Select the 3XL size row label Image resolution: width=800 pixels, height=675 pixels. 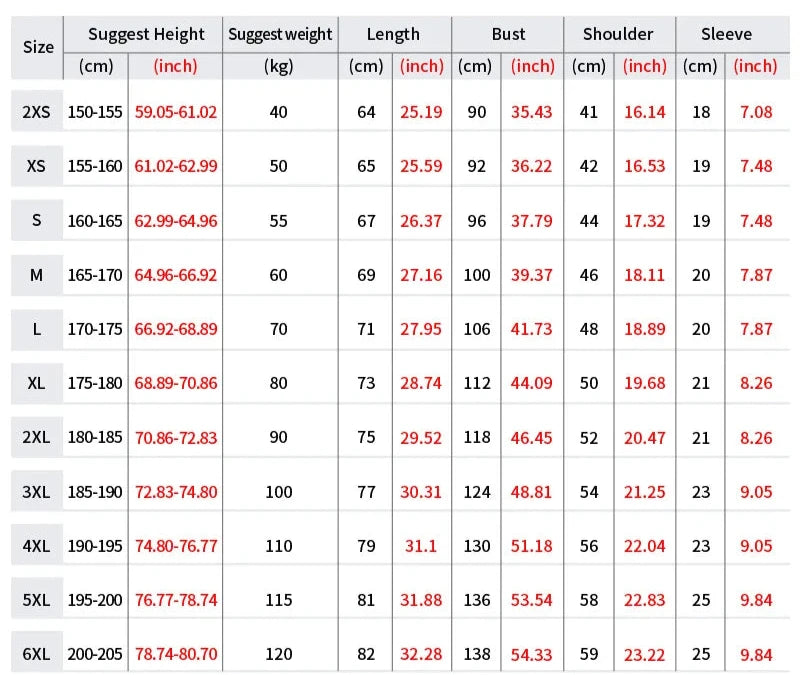coord(36,491)
